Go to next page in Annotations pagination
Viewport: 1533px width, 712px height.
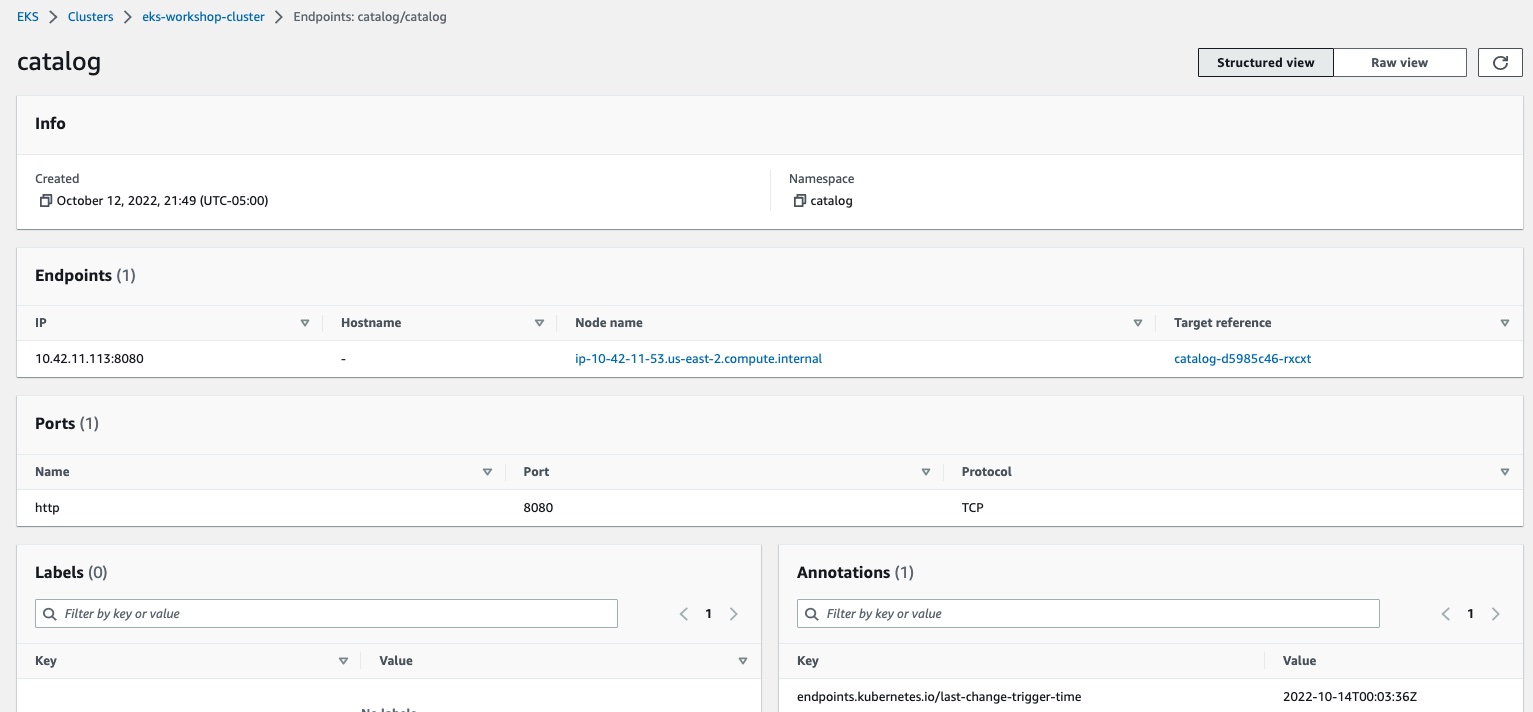(1495, 614)
